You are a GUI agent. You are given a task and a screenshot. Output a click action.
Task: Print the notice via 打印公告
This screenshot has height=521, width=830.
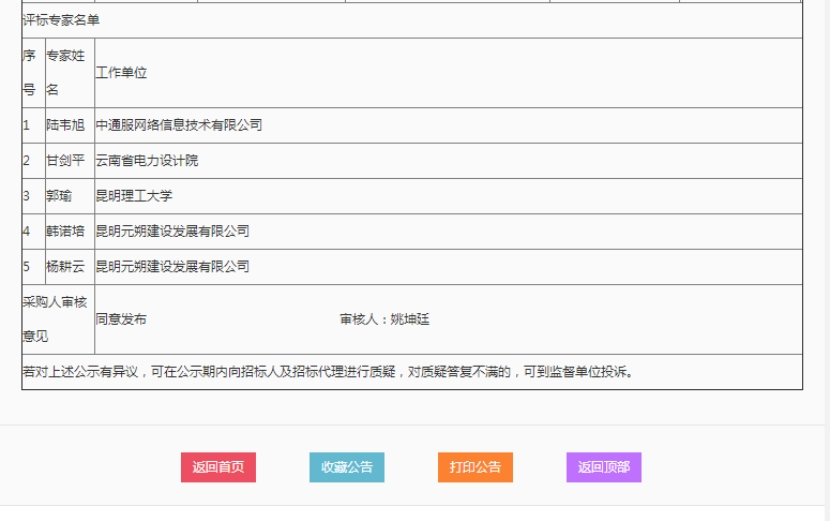pos(475,467)
